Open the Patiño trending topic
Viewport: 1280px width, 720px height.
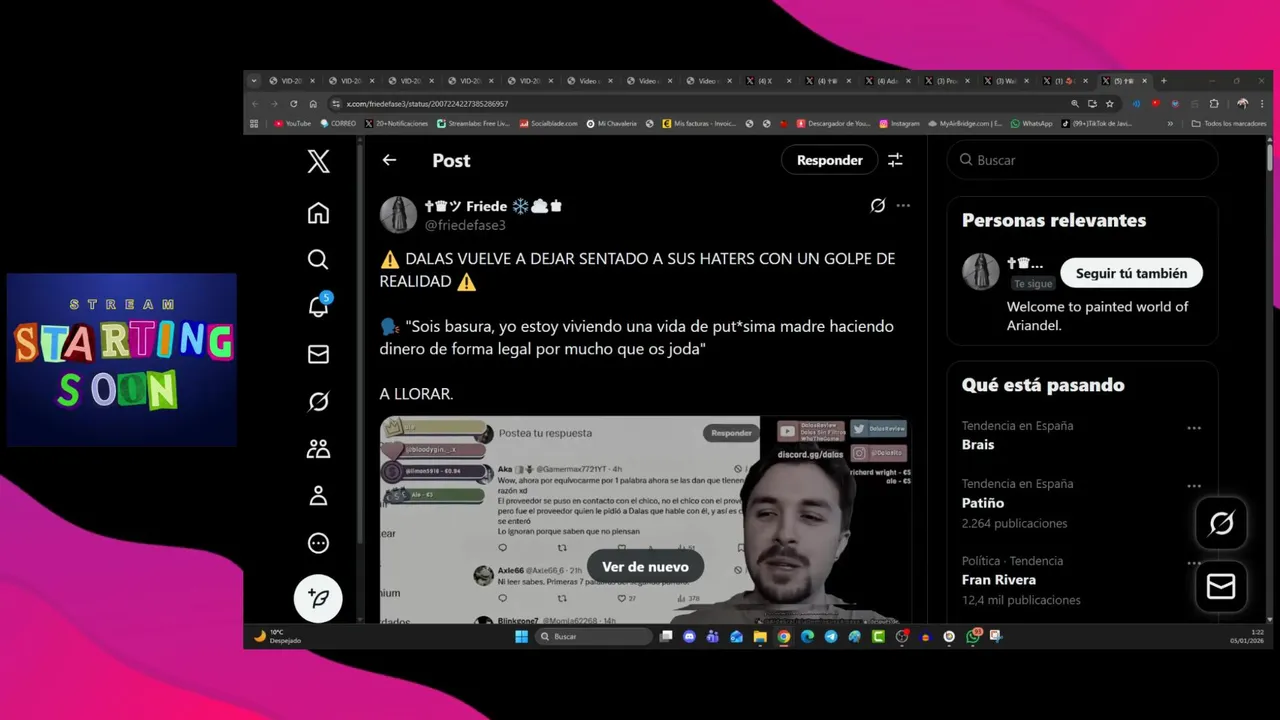(x=983, y=502)
